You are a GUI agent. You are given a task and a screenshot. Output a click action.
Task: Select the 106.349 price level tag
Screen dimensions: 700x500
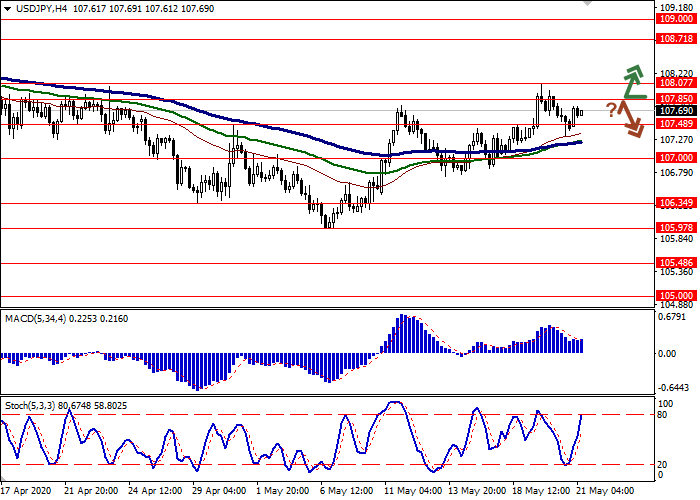point(675,203)
